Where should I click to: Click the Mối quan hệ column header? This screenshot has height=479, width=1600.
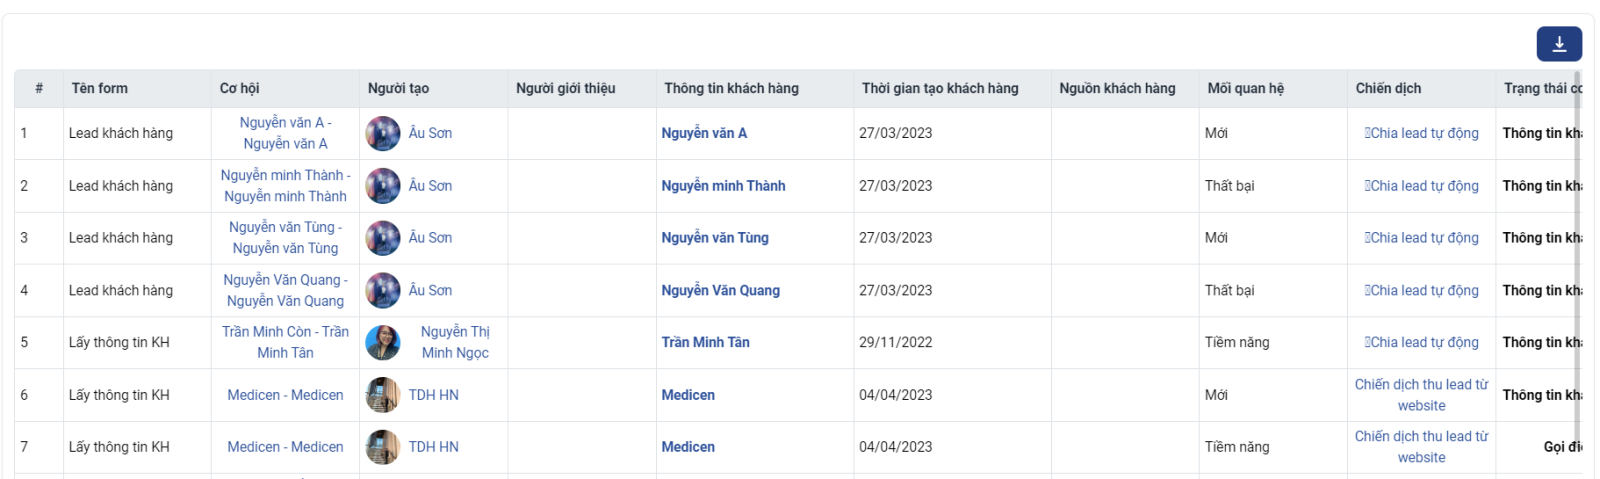[1246, 88]
